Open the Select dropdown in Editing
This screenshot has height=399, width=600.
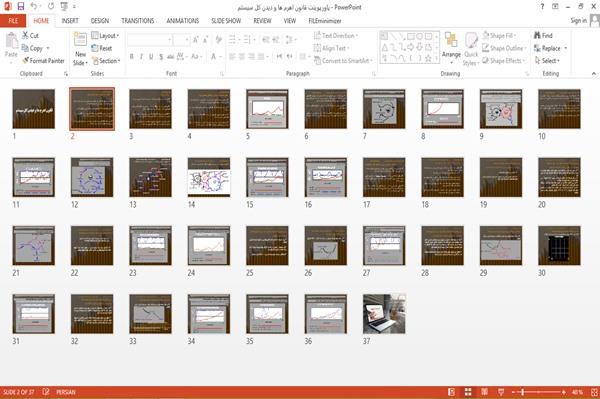[x=547, y=61]
